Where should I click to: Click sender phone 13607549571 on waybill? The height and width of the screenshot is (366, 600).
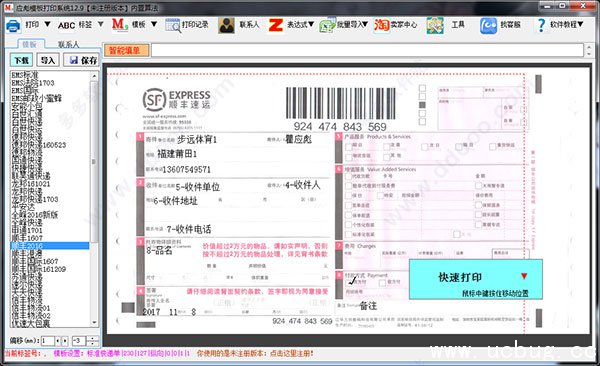[x=187, y=170]
